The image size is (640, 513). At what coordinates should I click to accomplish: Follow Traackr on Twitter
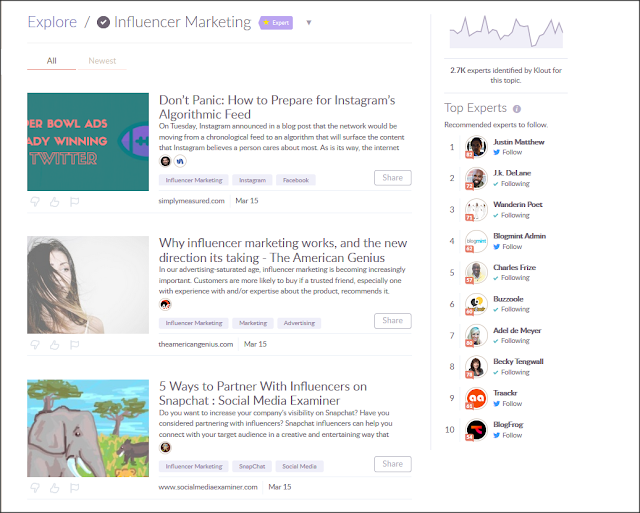[508, 404]
